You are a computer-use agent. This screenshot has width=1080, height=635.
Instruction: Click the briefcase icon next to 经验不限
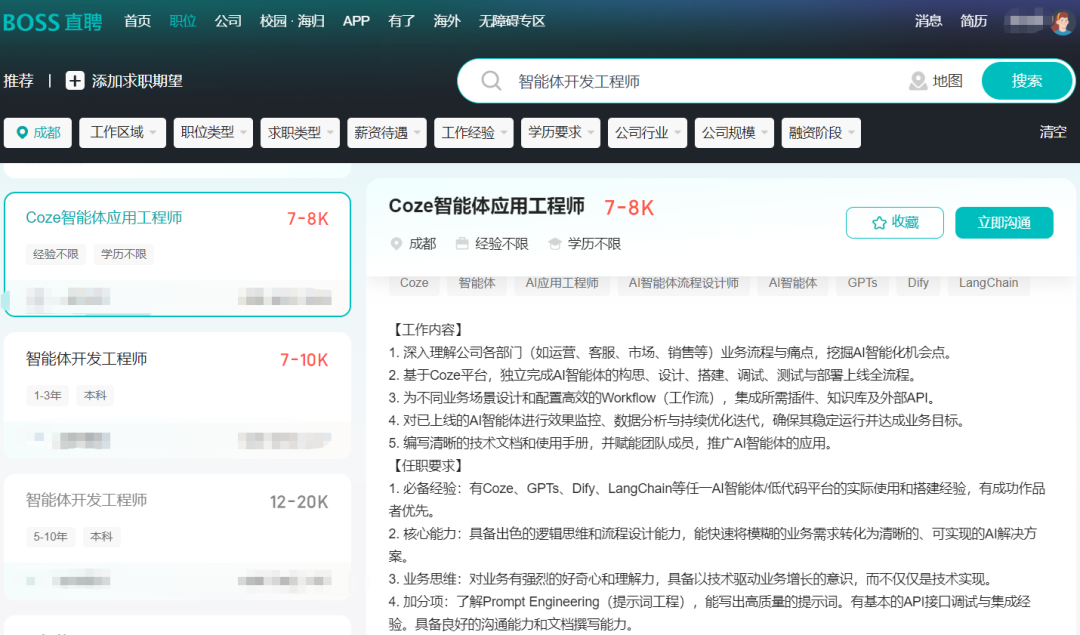[x=462, y=244]
